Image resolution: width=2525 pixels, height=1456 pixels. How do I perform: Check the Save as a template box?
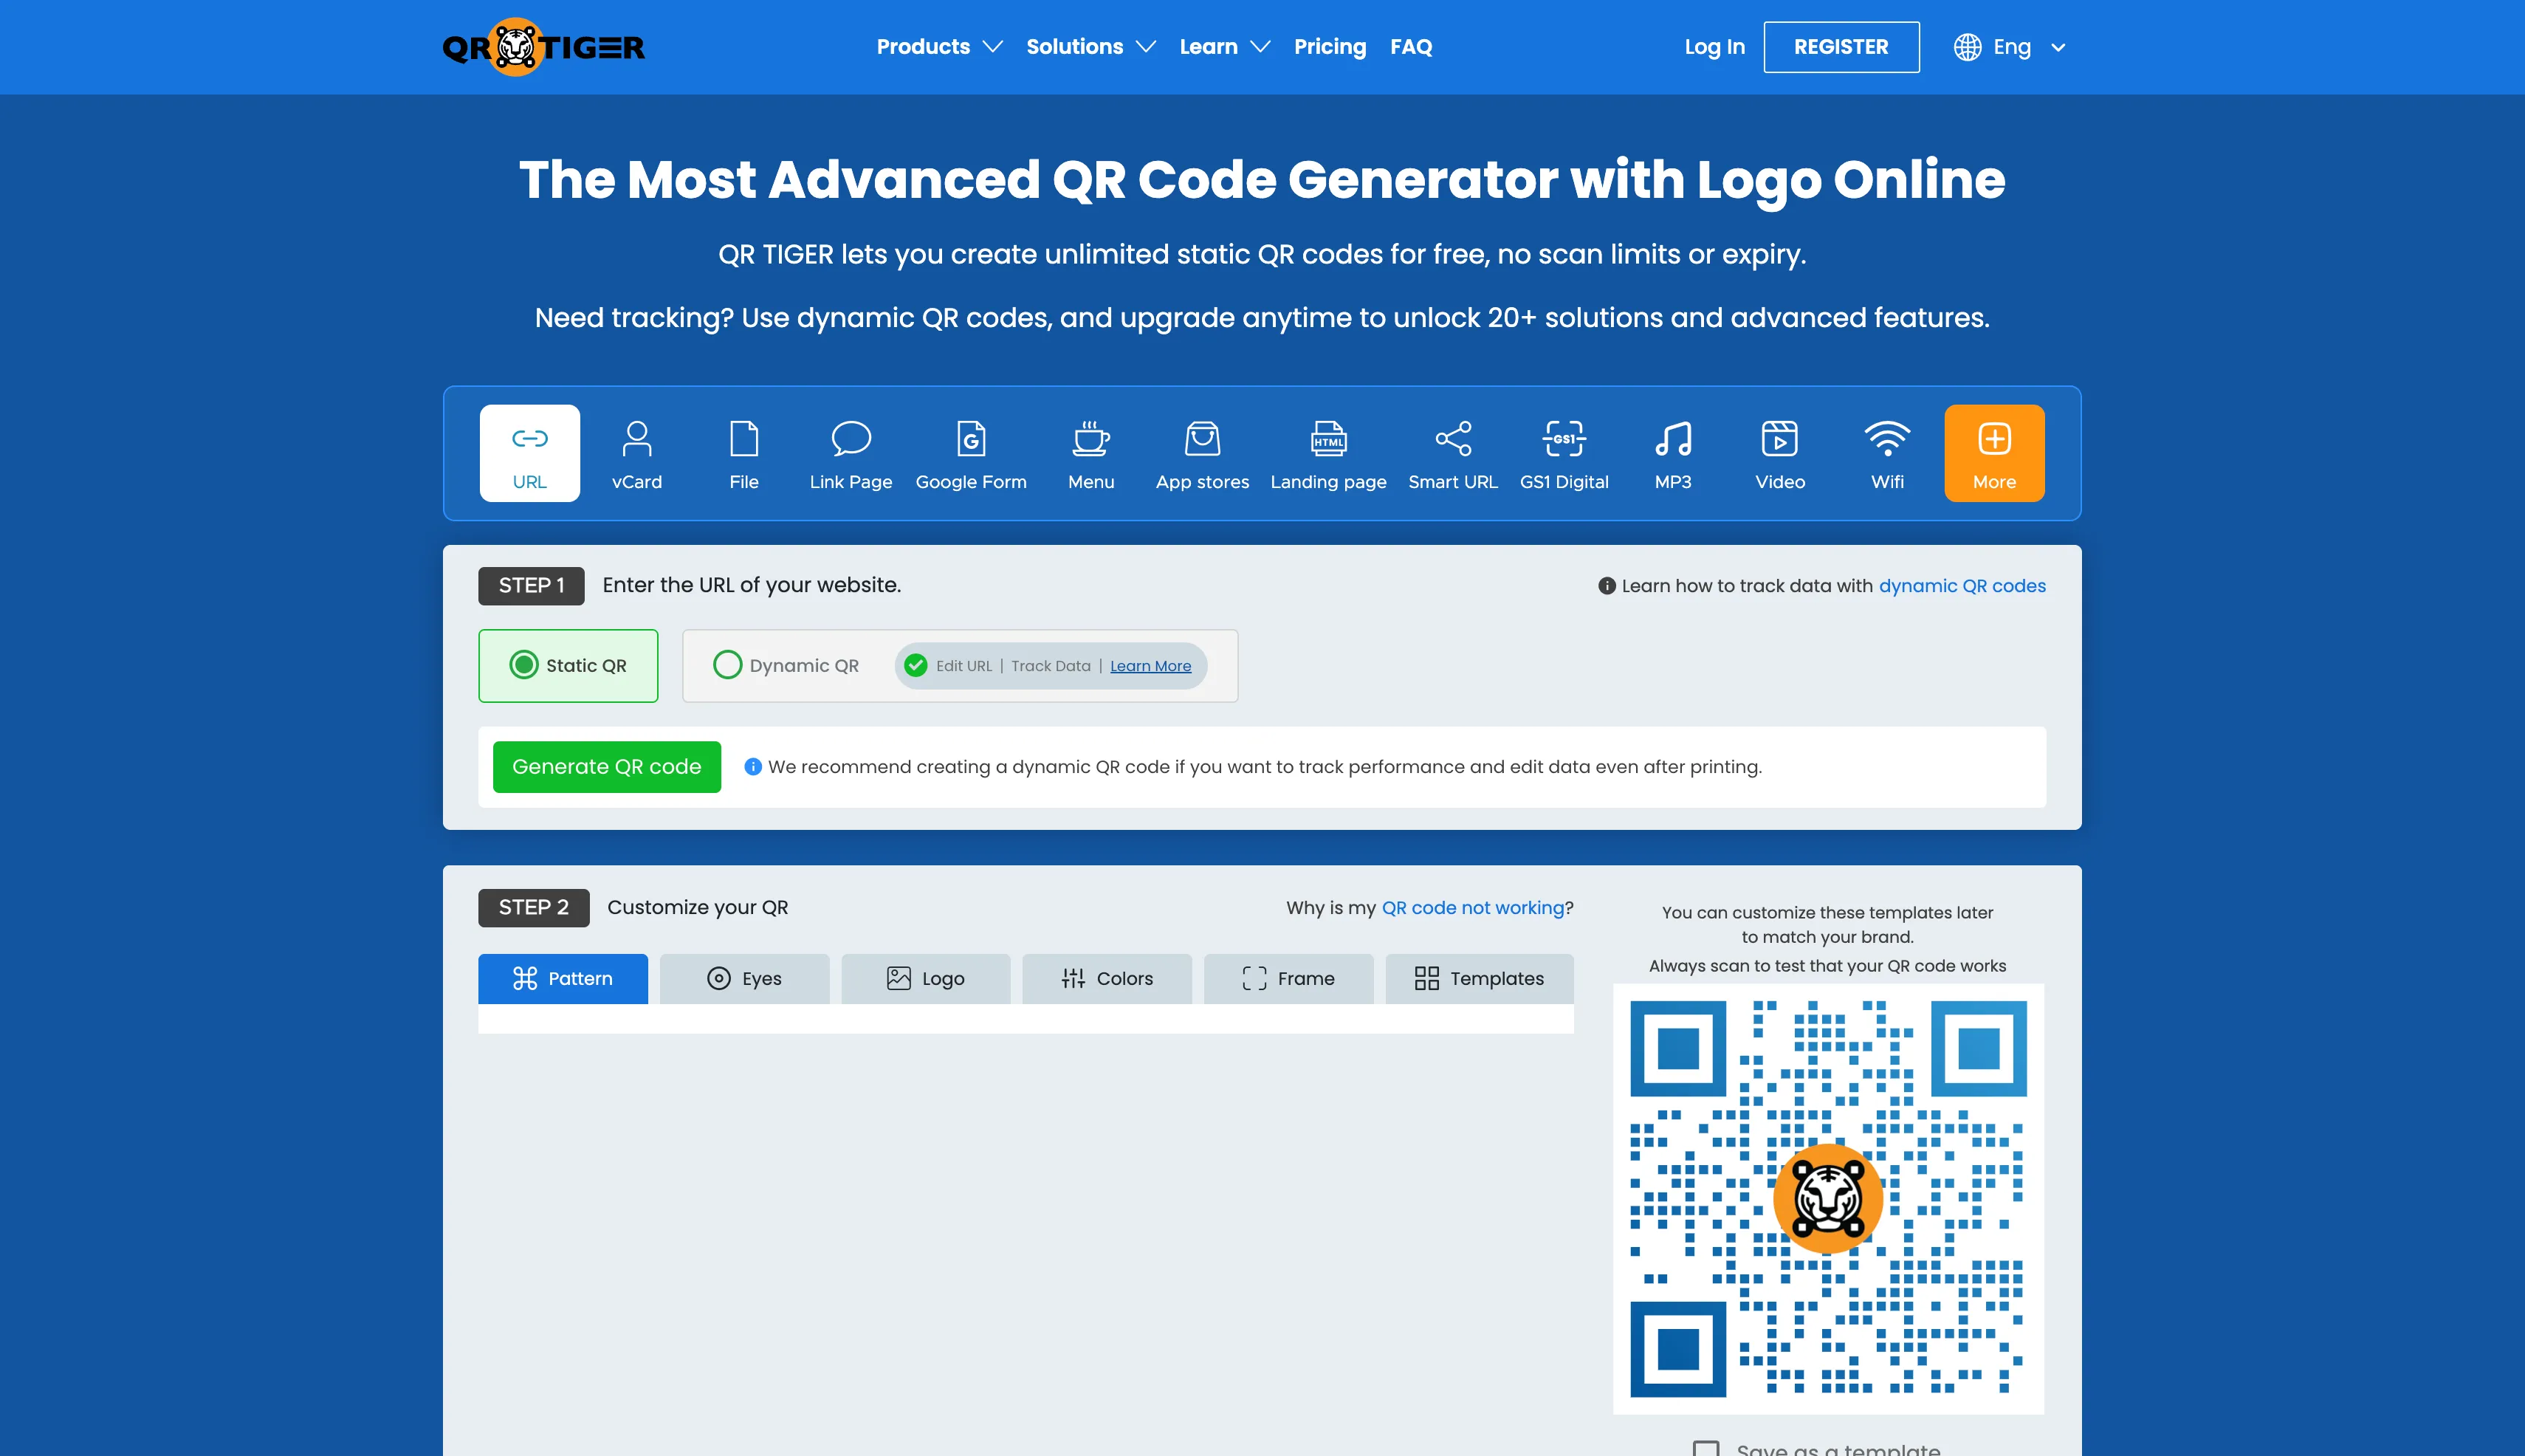click(1705, 1448)
